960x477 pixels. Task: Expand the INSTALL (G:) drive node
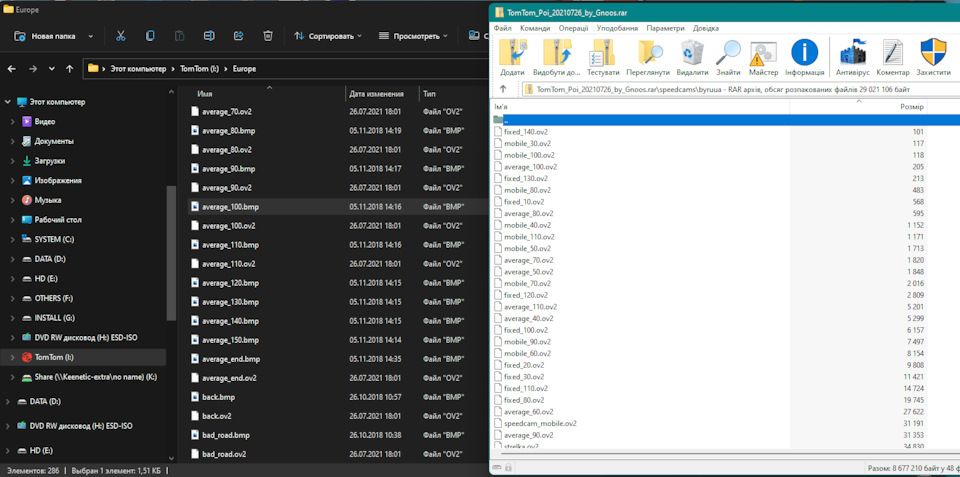point(13,318)
